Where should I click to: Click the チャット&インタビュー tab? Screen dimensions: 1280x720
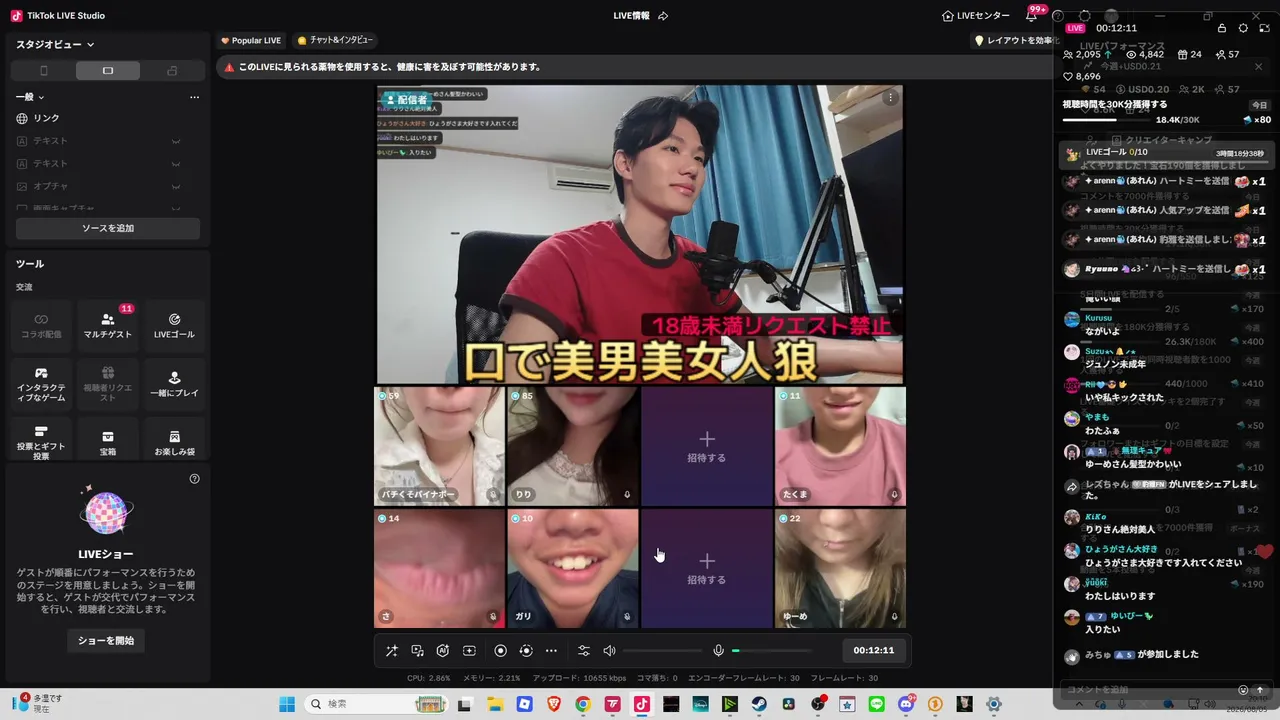point(335,41)
